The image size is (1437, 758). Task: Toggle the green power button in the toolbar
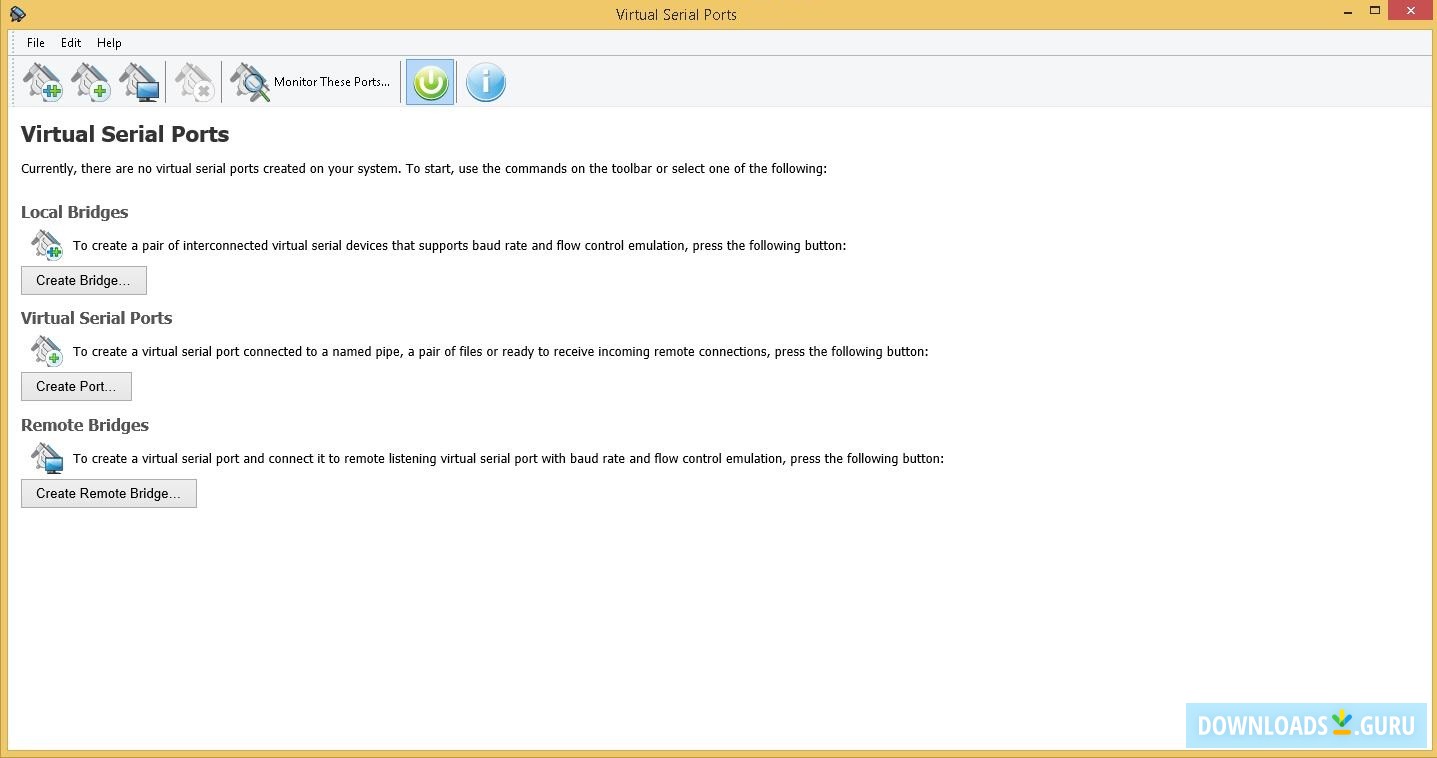pyautogui.click(x=430, y=82)
